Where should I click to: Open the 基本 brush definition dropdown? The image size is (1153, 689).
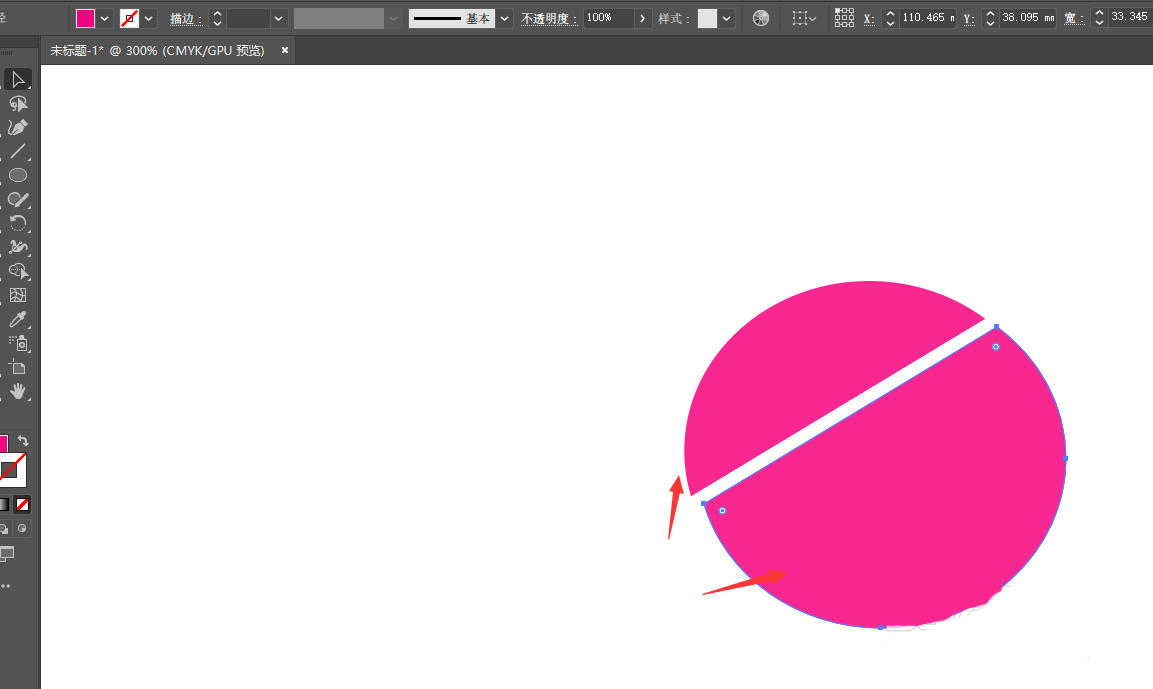pos(504,18)
